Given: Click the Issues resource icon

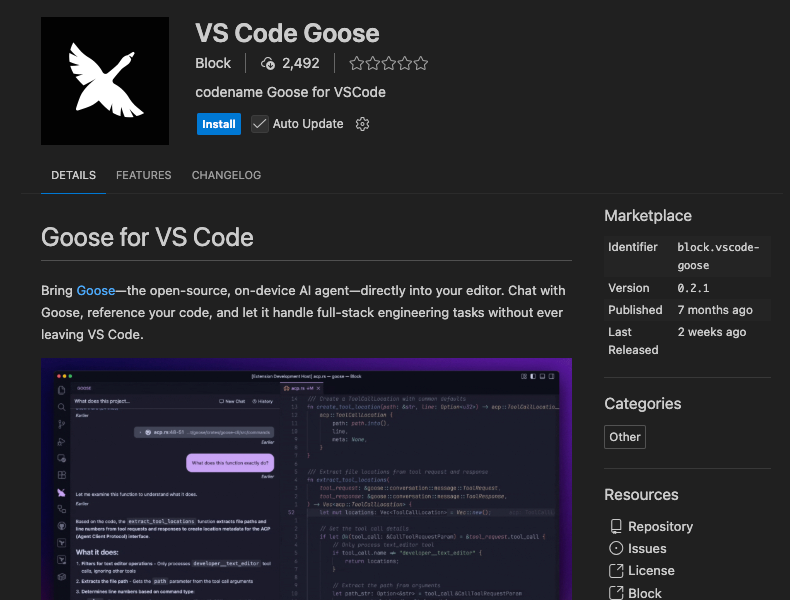Looking at the screenshot, I should [x=616, y=548].
